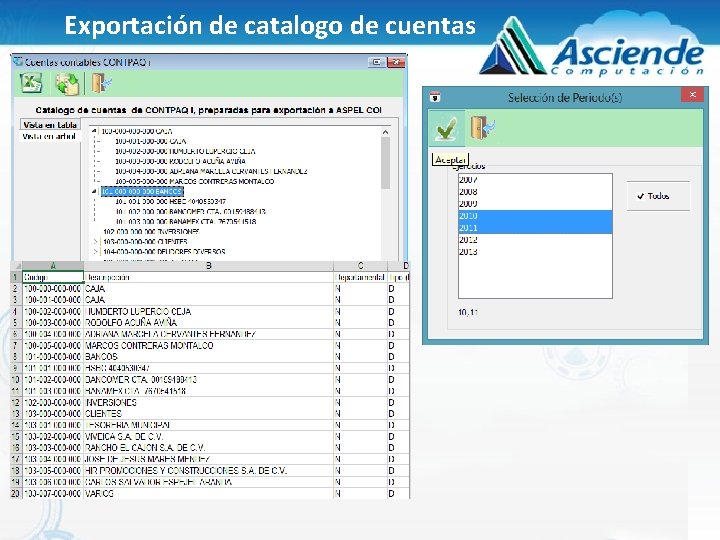This screenshot has height=540, width=720.
Task: Click the tree view vertical scrollbar thumb
Action: point(385,163)
